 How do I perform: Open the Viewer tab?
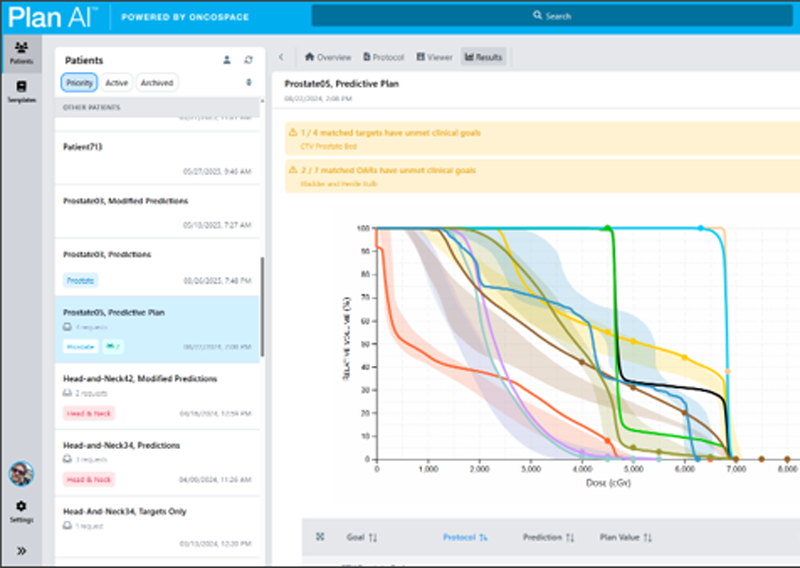click(434, 57)
